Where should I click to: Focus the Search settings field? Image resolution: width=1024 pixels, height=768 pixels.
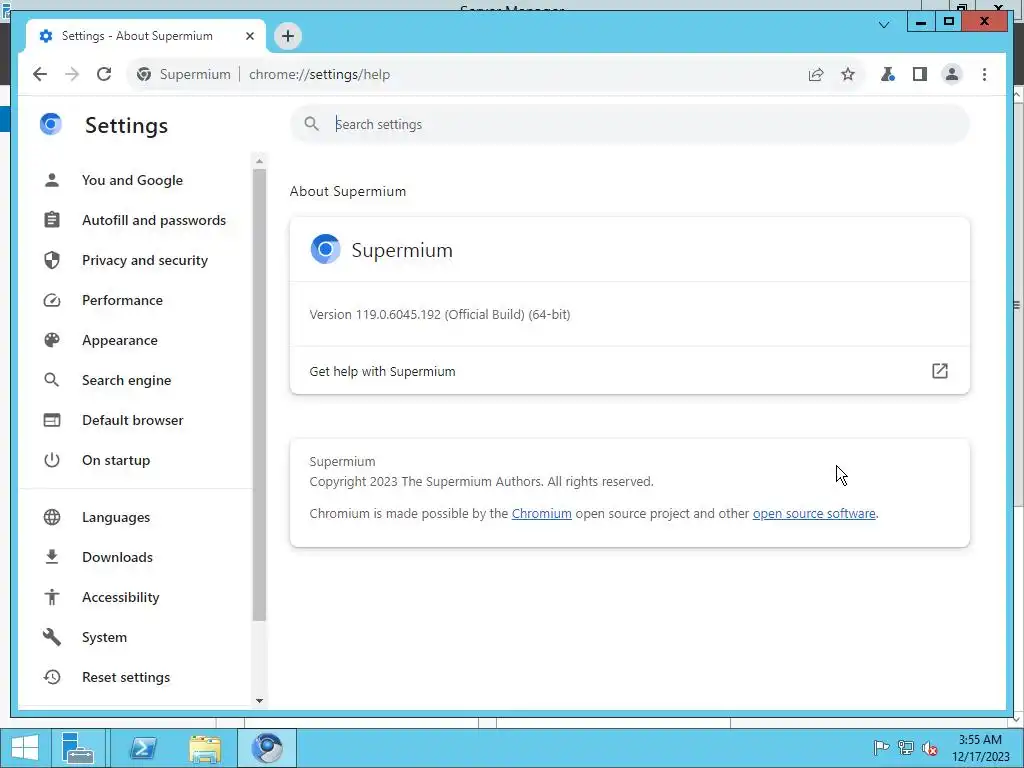630,124
